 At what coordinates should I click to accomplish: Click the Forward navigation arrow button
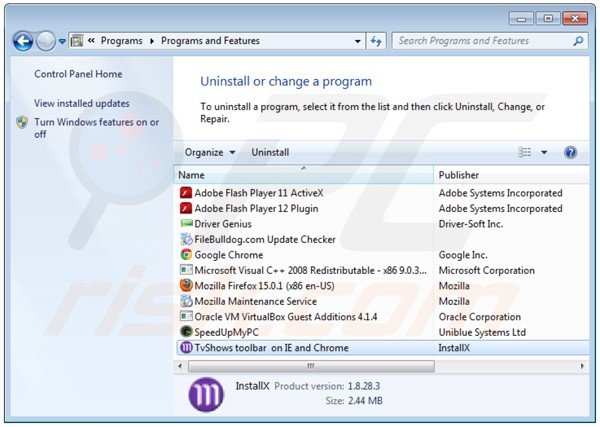(46, 41)
